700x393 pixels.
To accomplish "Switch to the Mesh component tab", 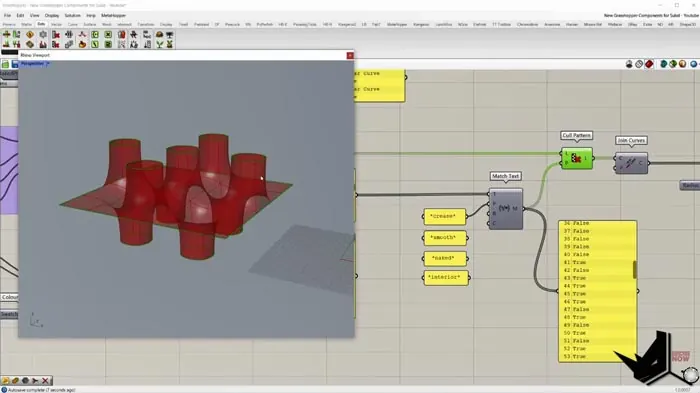I will (x=107, y=24).
